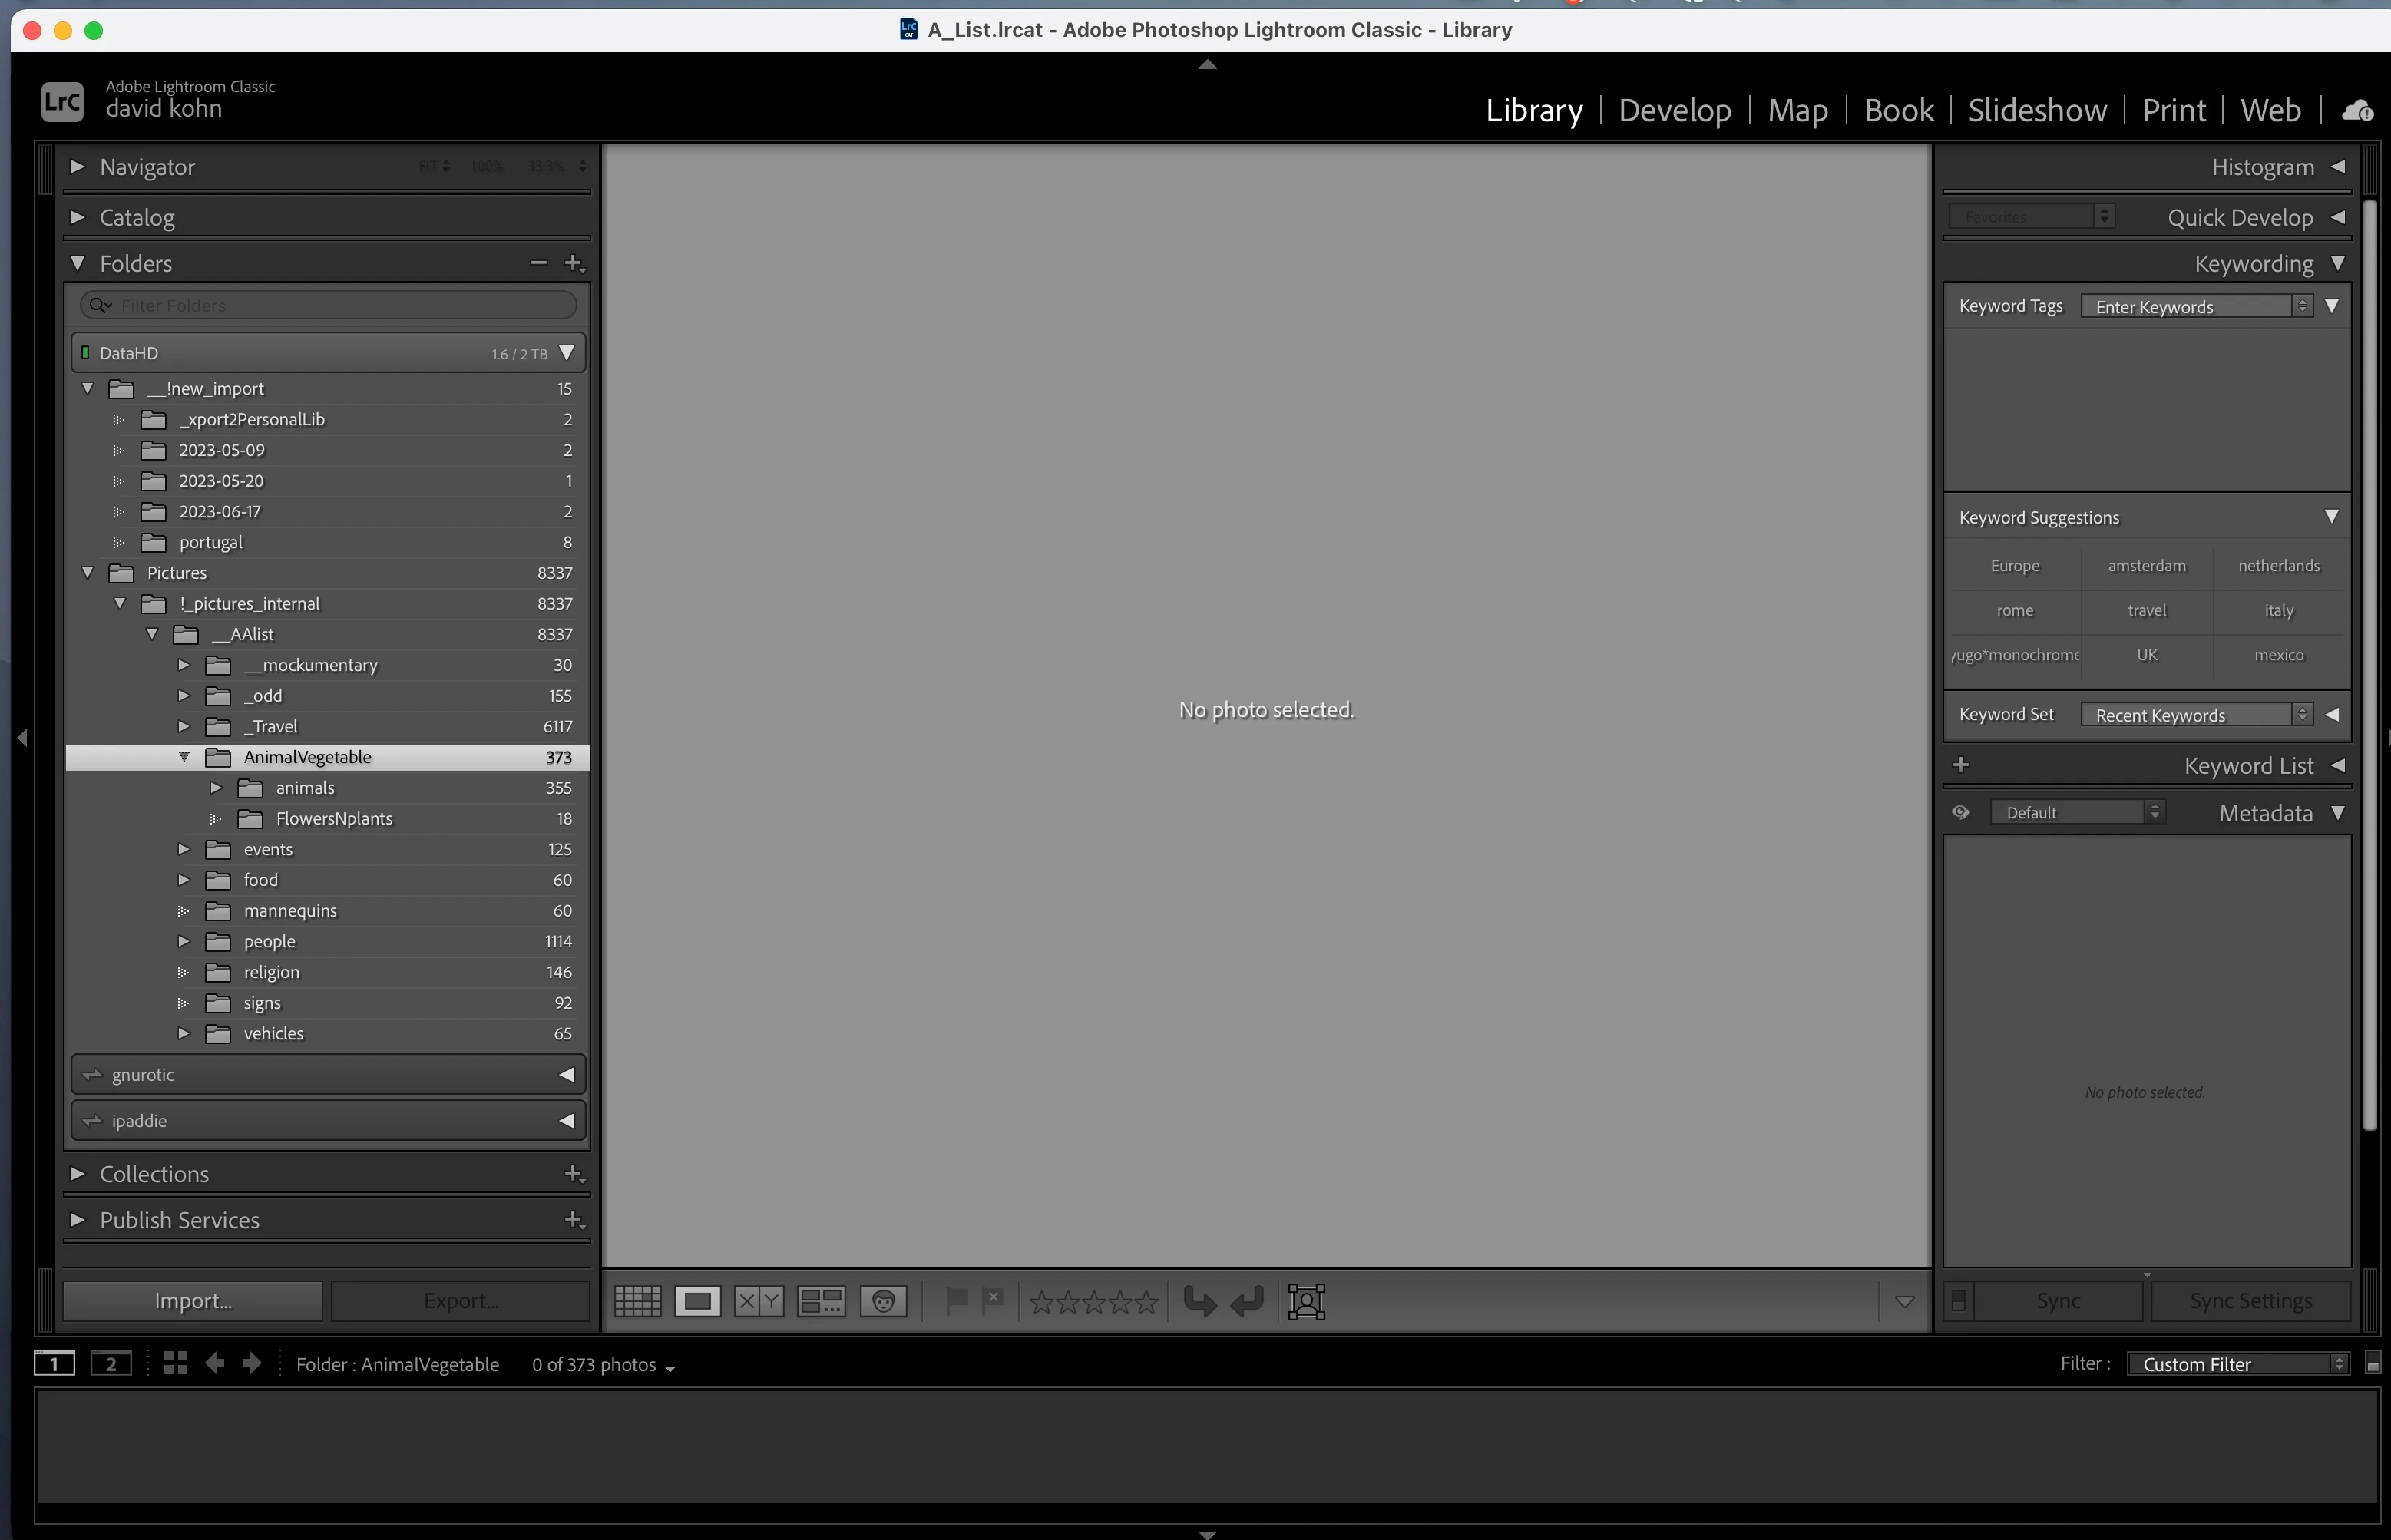Screen dimensions: 2391x1540
Task: Click the rotate photo counter-clockwise arrow
Action: click(x=1199, y=1301)
